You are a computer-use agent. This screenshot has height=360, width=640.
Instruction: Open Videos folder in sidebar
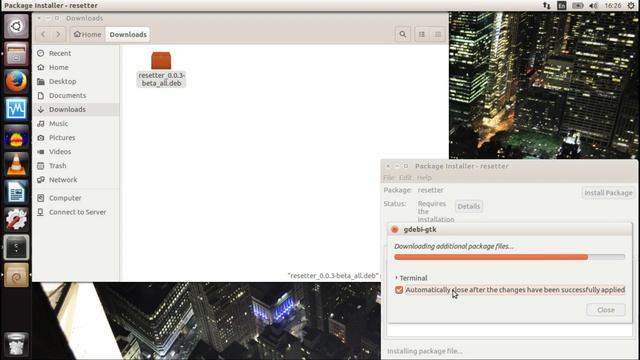click(76, 151)
